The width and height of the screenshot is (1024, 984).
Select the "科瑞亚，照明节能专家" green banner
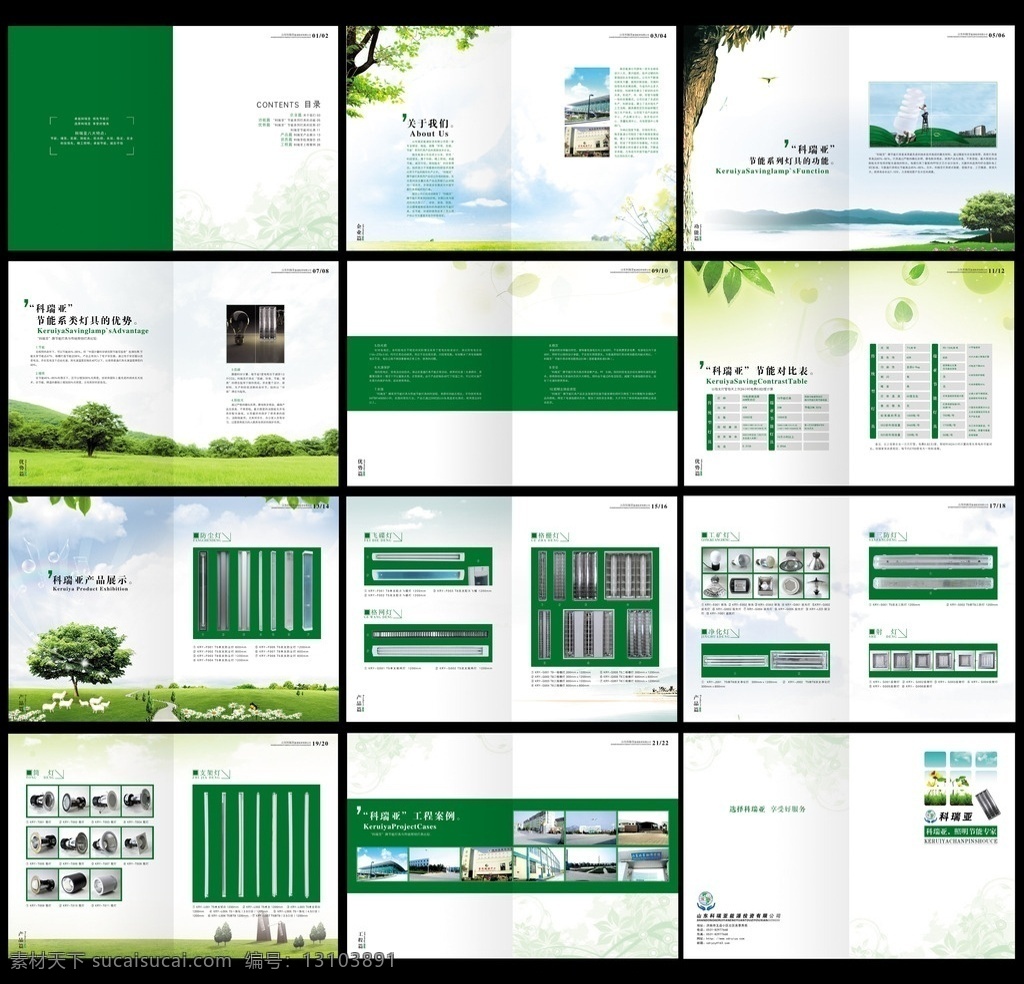click(961, 831)
